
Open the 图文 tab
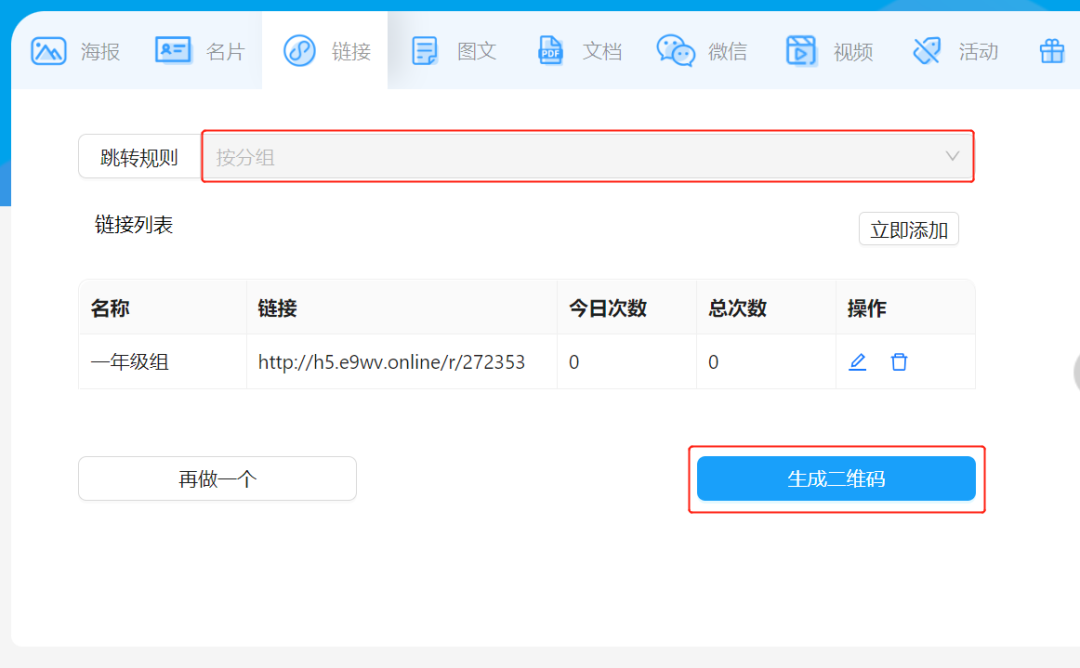click(x=450, y=51)
